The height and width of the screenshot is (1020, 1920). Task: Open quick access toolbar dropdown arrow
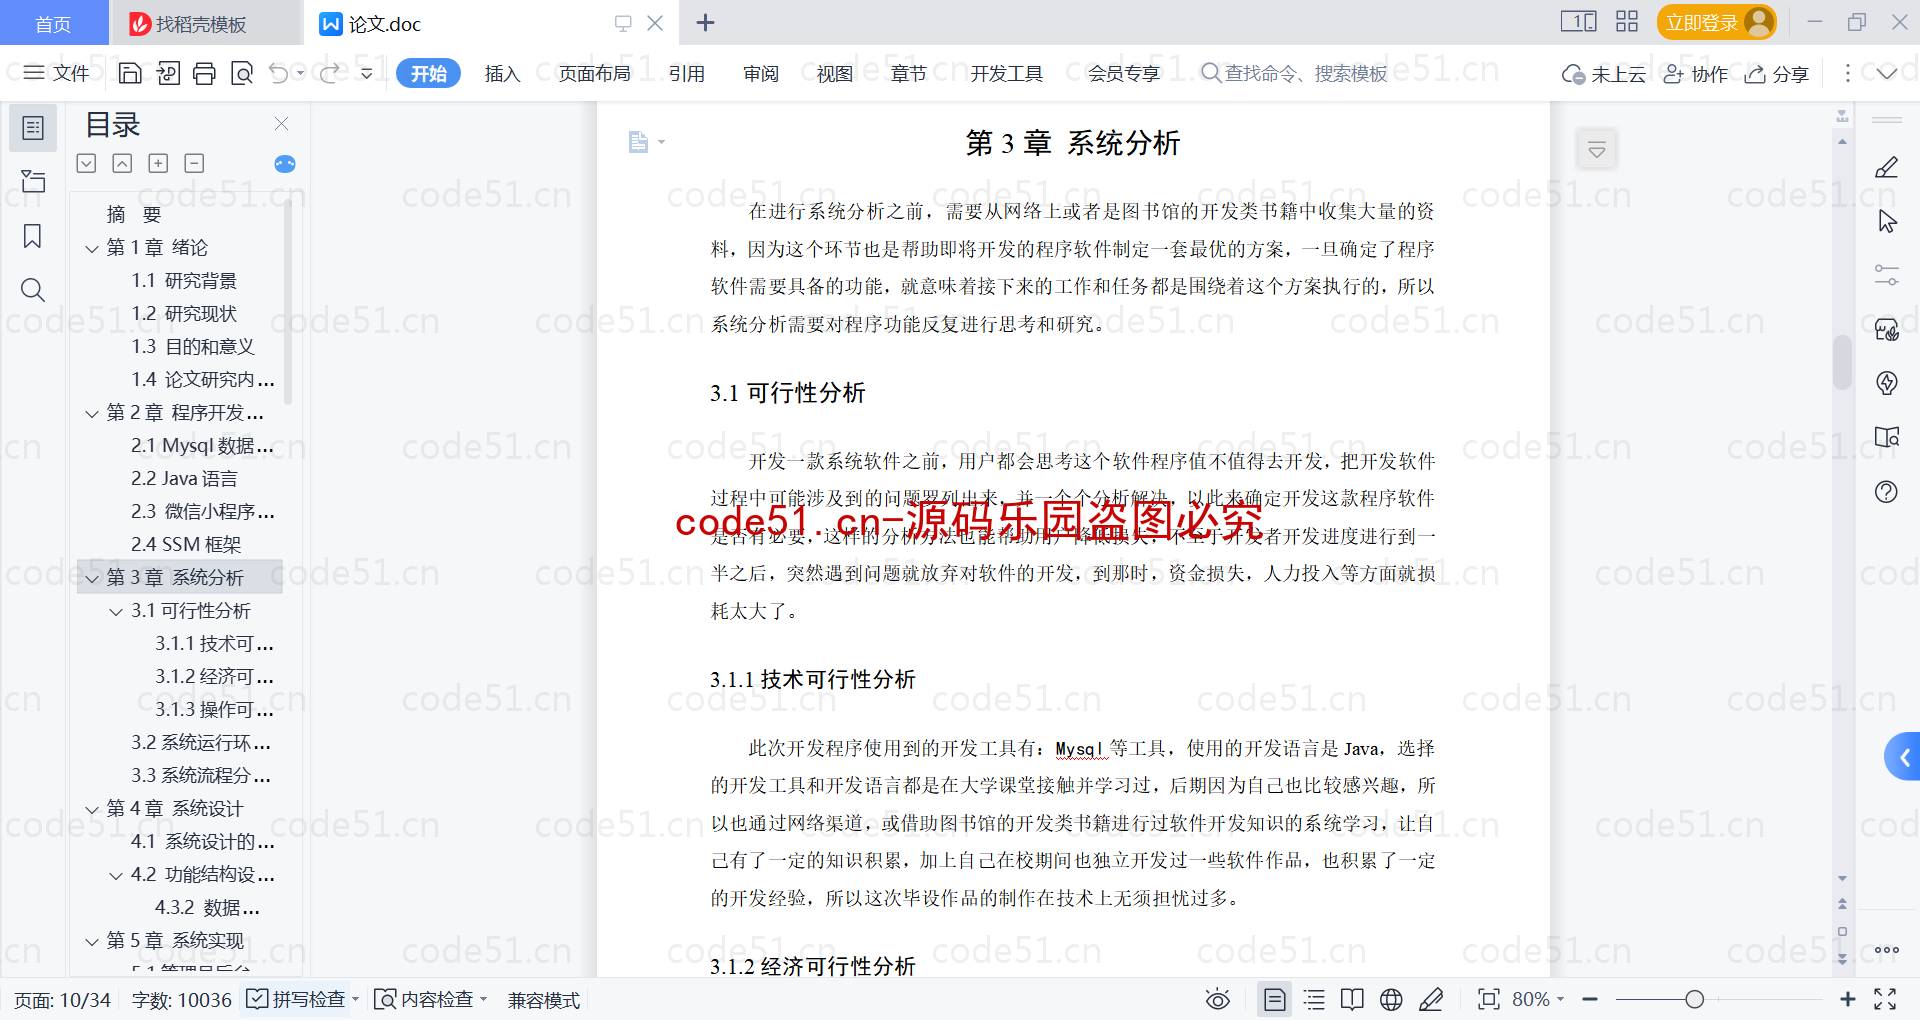366,73
